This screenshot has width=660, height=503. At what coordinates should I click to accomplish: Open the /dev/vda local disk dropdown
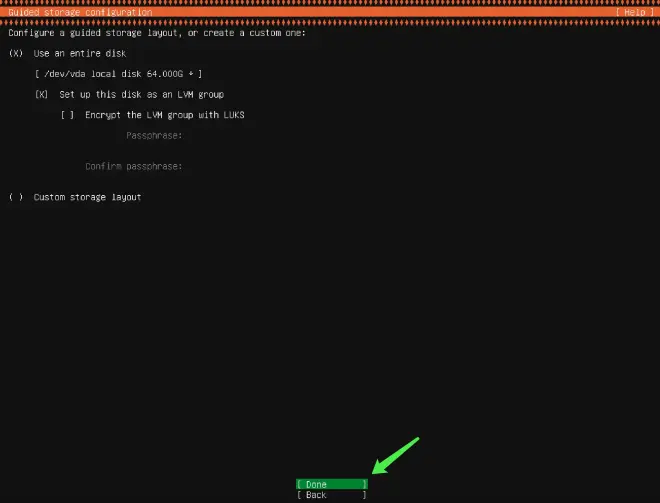tap(118, 74)
